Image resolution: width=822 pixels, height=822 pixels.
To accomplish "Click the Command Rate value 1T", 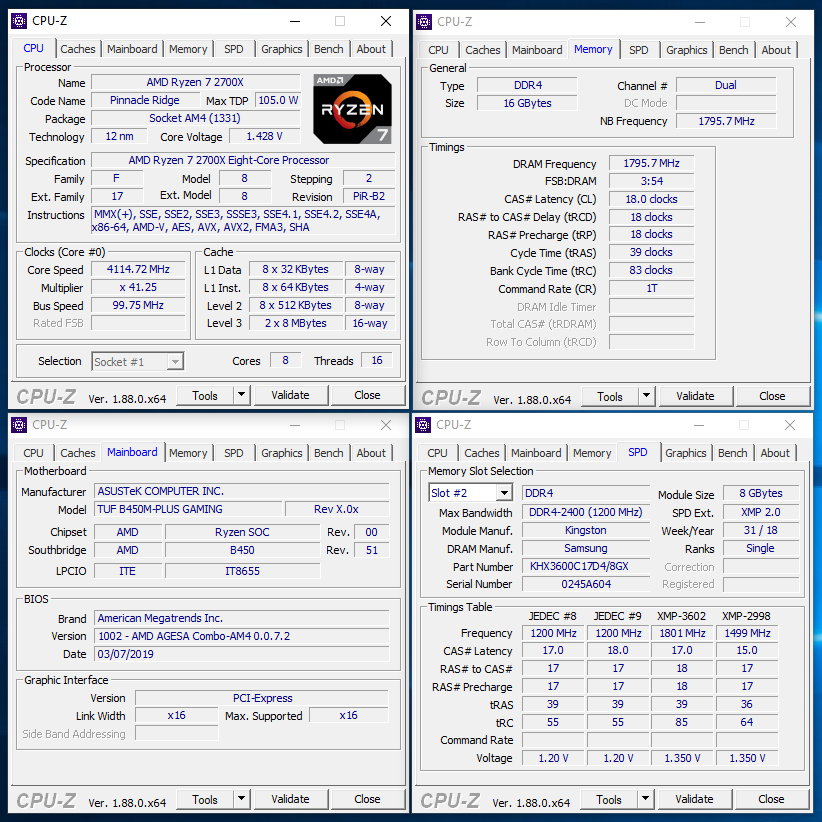I will (x=652, y=288).
